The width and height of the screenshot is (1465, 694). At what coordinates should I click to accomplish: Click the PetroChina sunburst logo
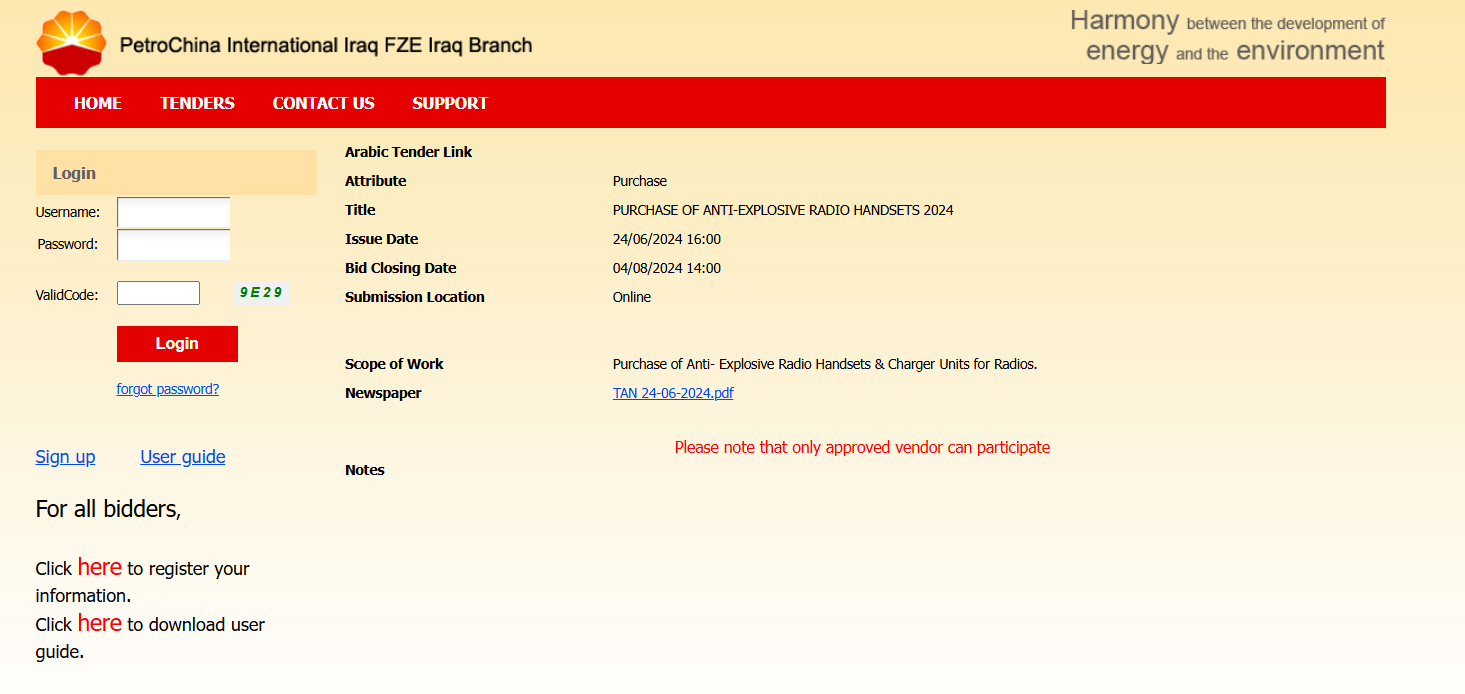tap(70, 43)
